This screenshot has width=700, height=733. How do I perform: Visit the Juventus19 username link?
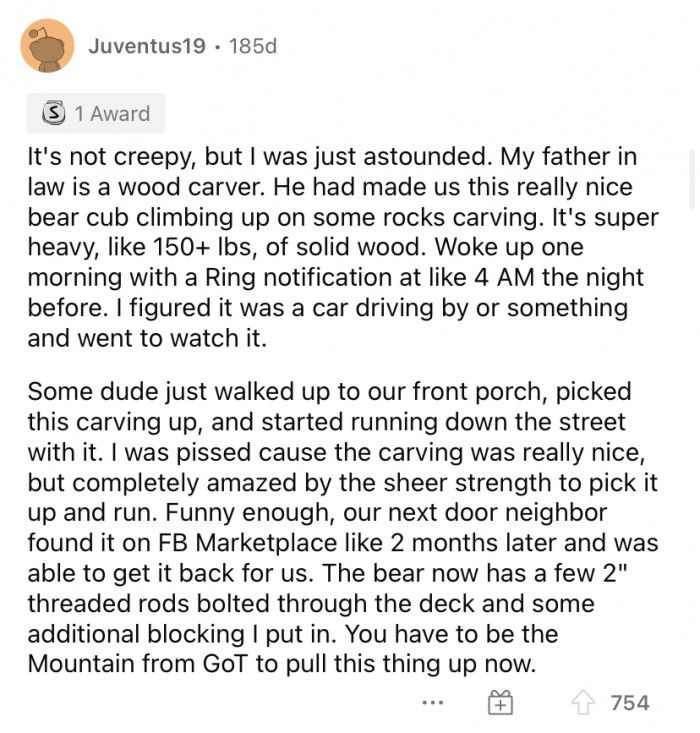[147, 46]
